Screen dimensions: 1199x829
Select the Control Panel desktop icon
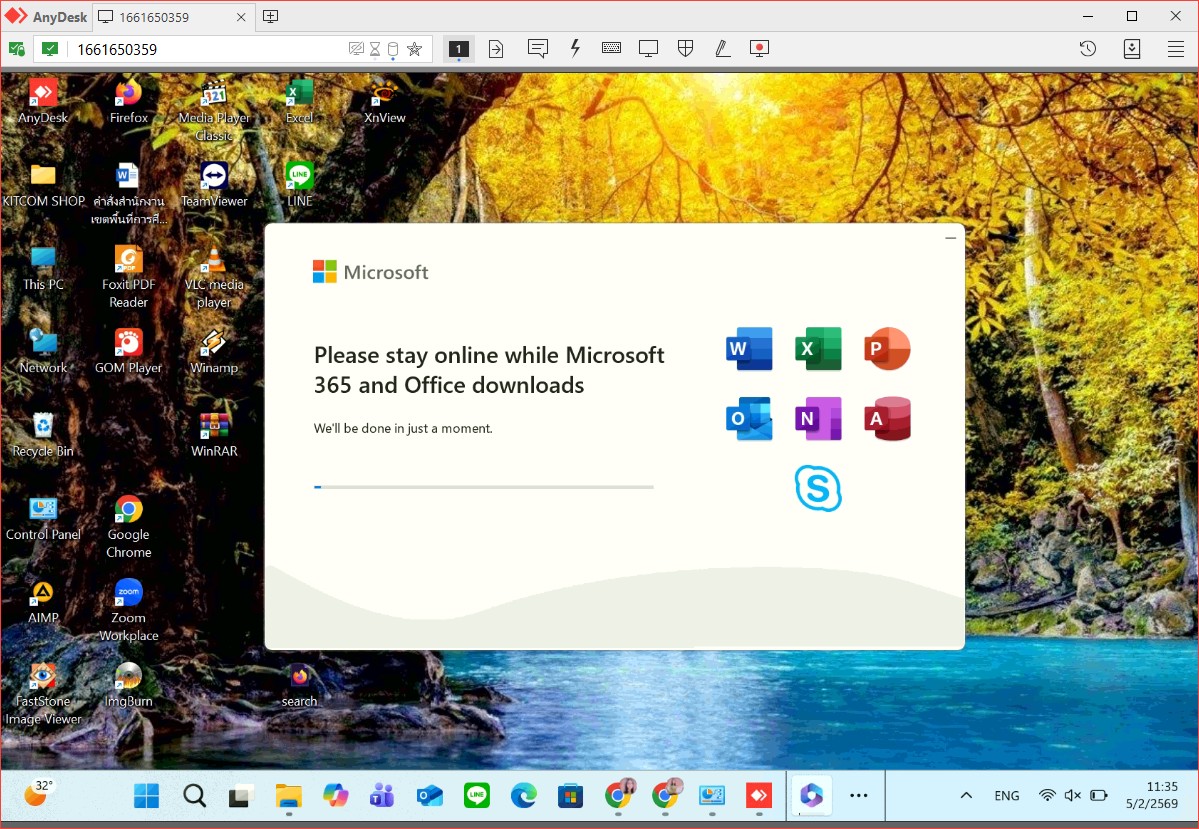tap(43, 519)
